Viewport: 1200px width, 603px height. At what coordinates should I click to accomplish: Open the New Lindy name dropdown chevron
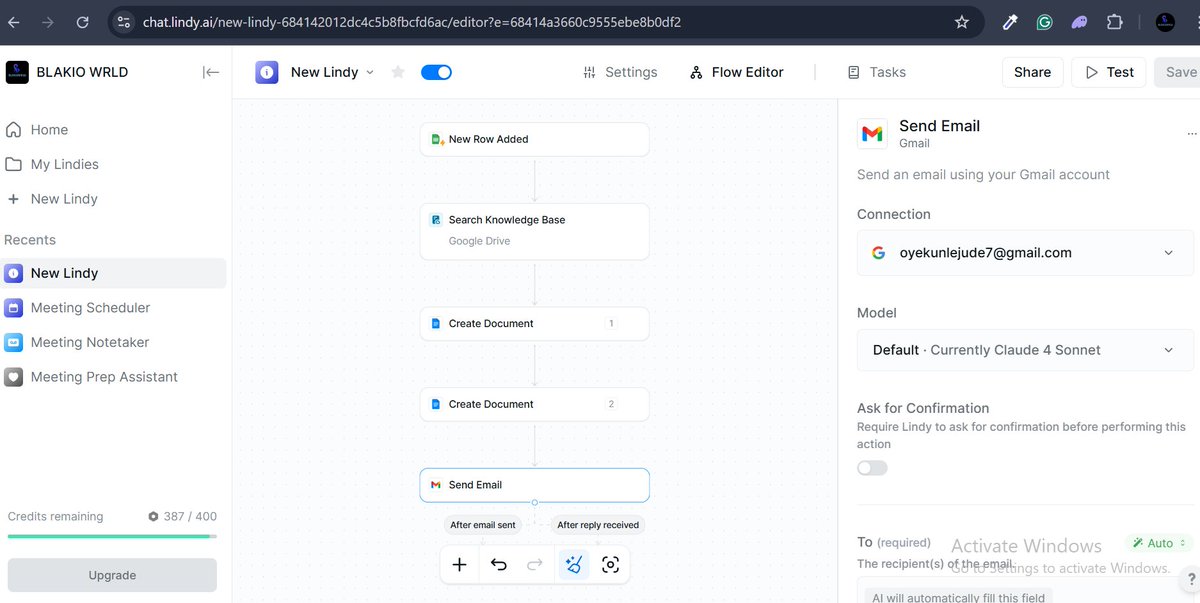click(370, 72)
